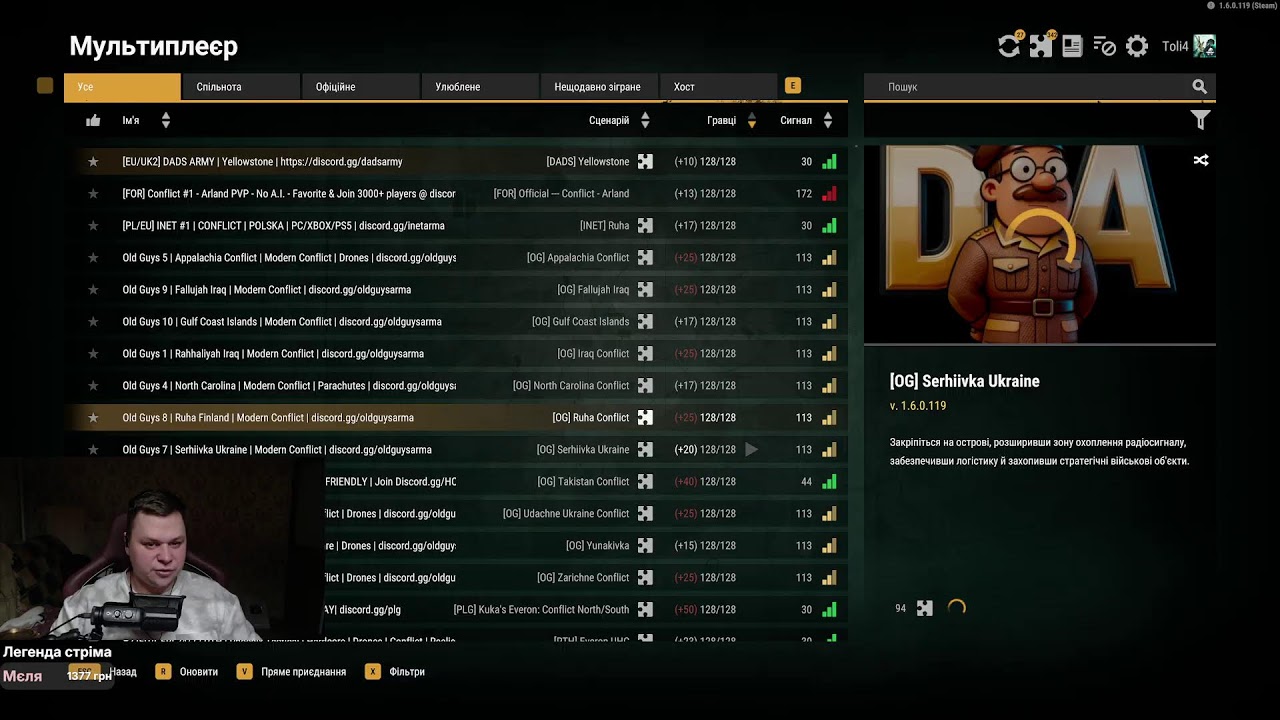Click the V key hint icon

(244, 672)
